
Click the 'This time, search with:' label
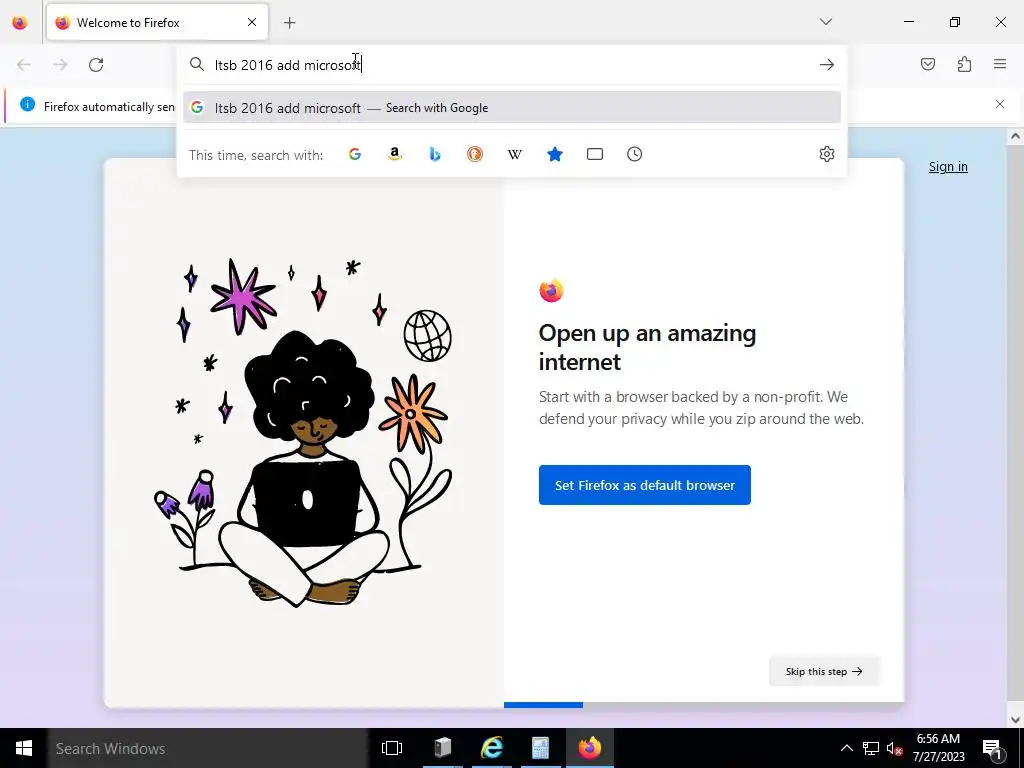(x=256, y=155)
